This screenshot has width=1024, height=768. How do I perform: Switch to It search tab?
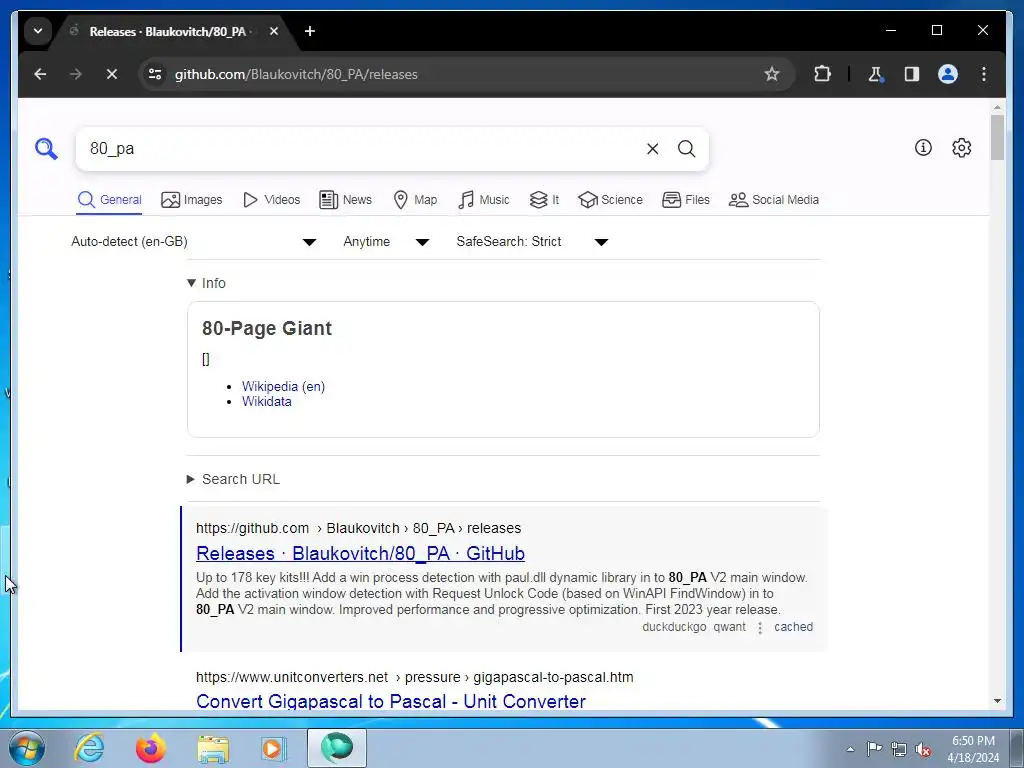pyautogui.click(x=544, y=200)
